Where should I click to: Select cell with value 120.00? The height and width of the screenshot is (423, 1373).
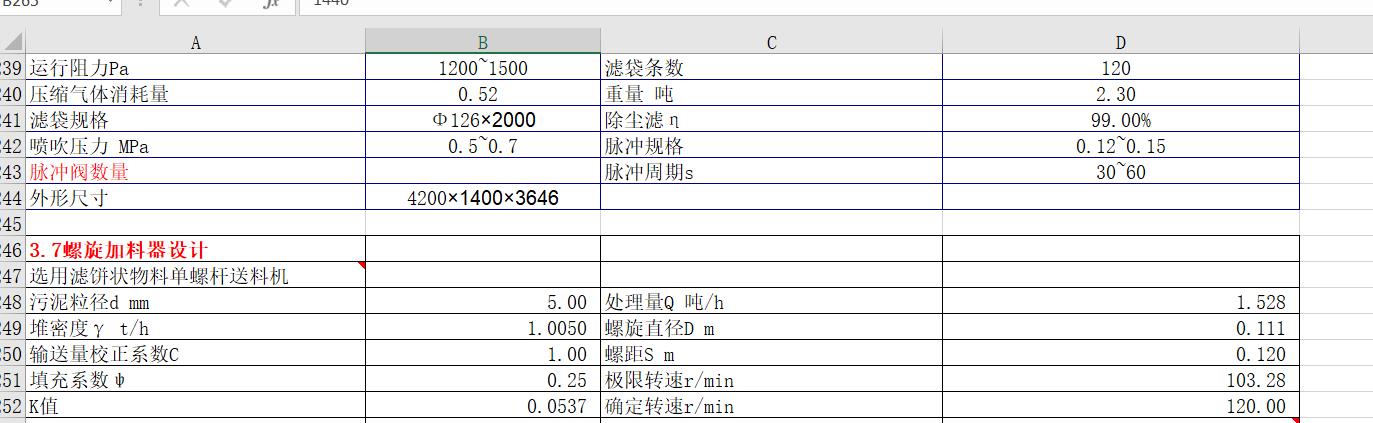click(x=1121, y=406)
